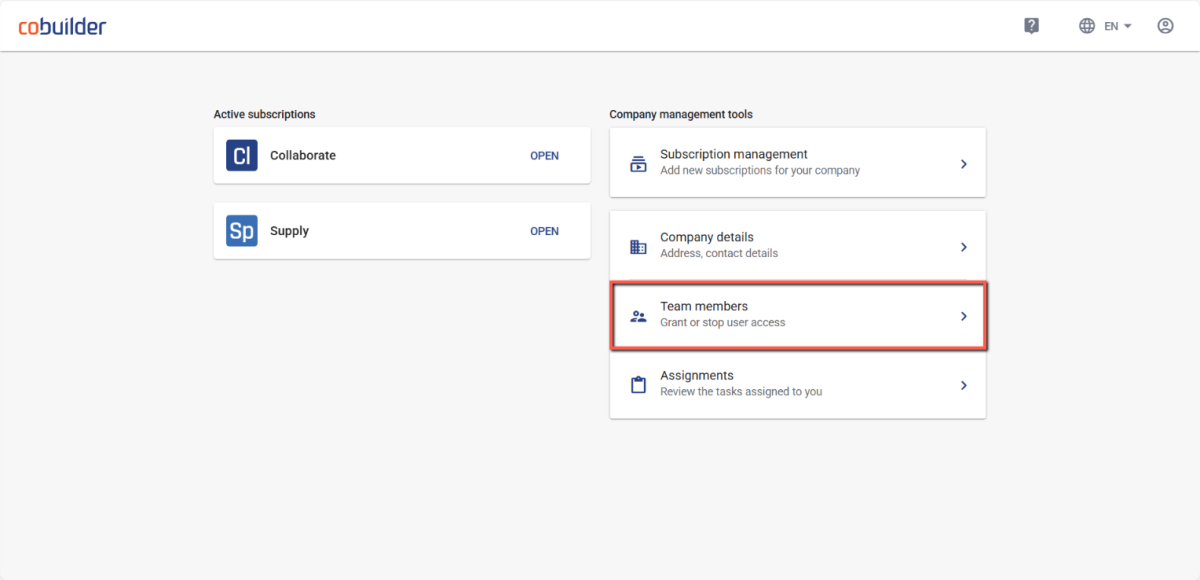Screen dimensions: 1200x580
Task: Open the Collaborate subscription
Action: click(x=544, y=156)
